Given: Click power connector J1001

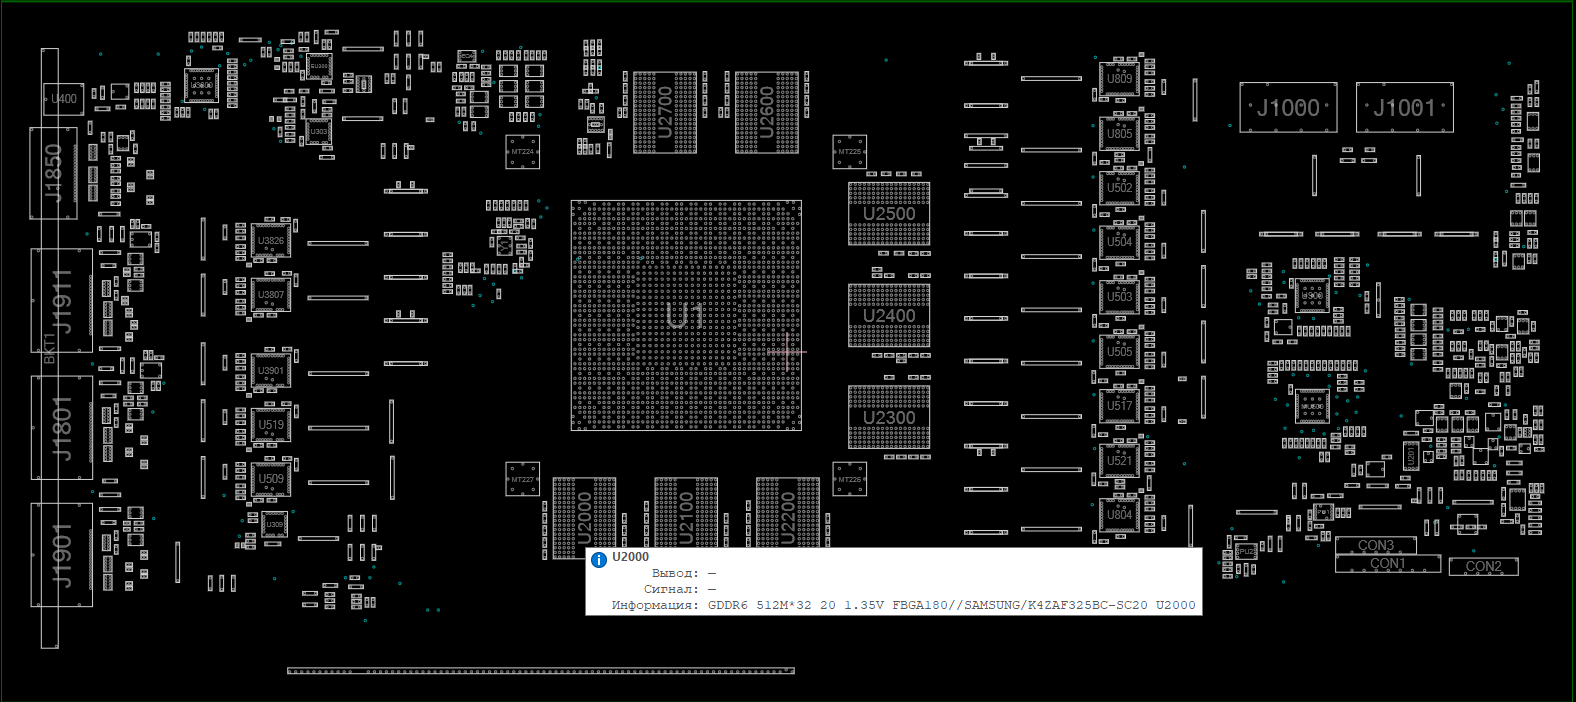Looking at the screenshot, I should [1404, 108].
